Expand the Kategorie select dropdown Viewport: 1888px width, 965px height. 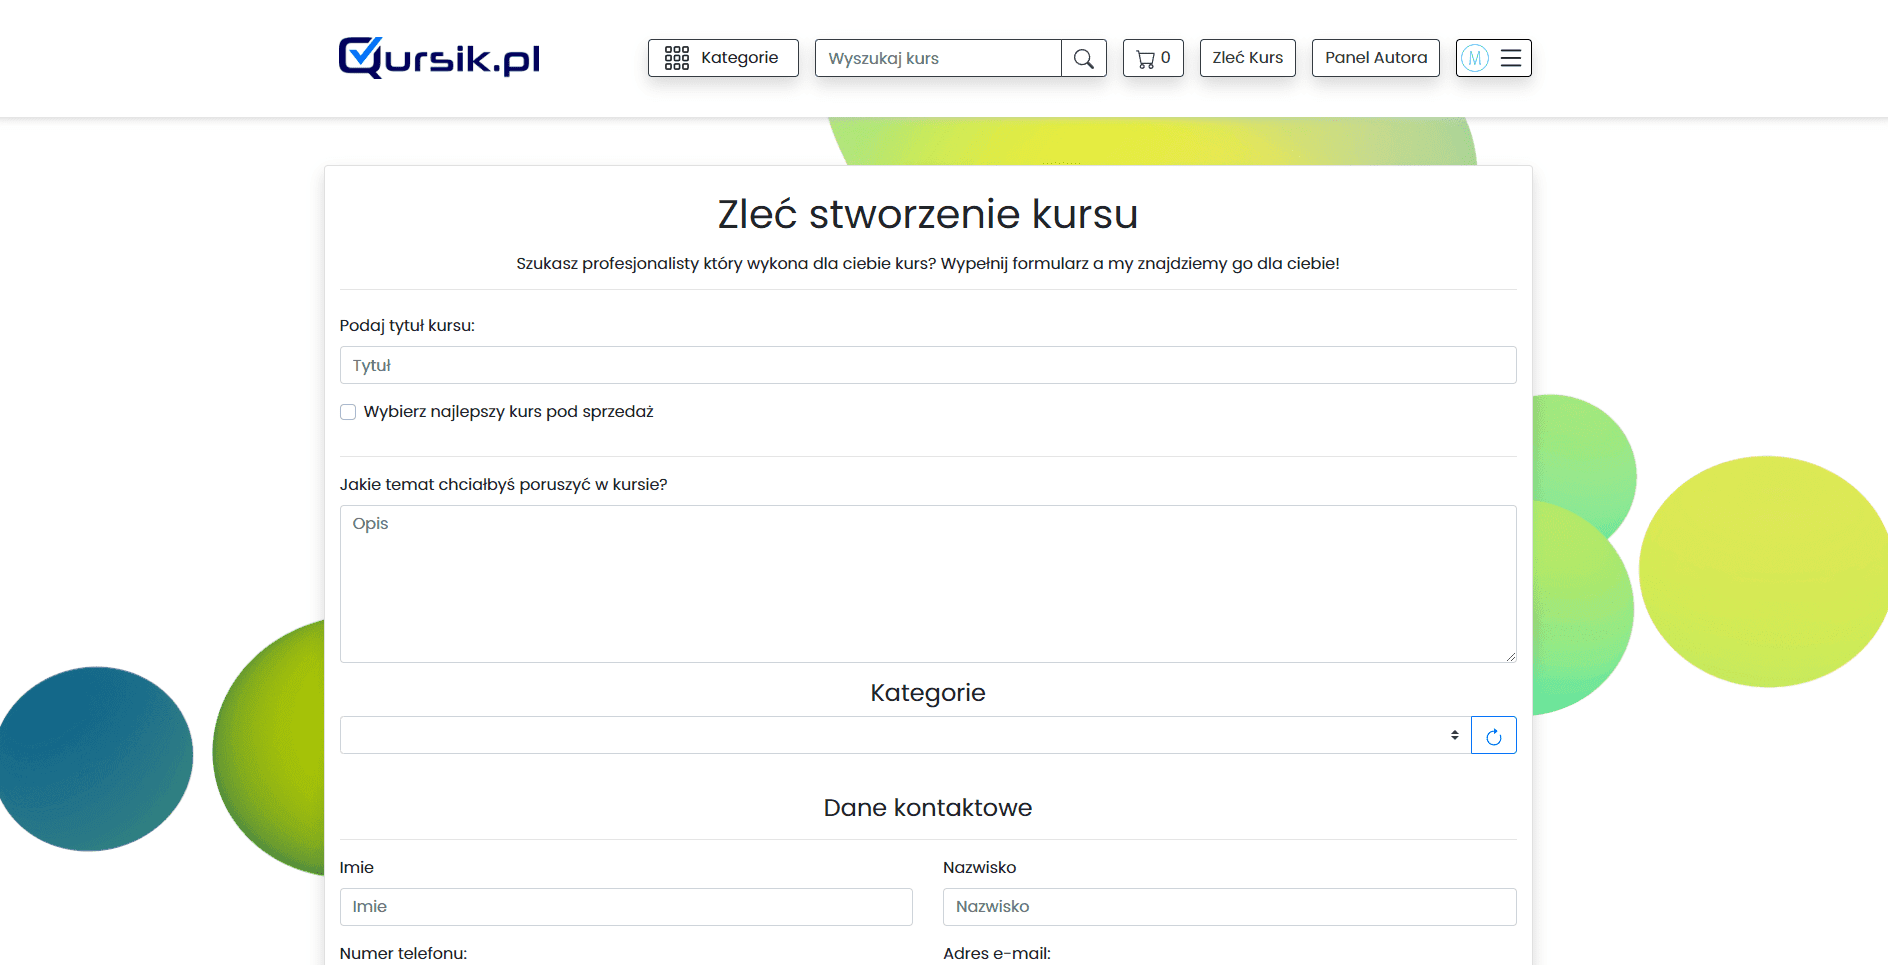tap(900, 736)
